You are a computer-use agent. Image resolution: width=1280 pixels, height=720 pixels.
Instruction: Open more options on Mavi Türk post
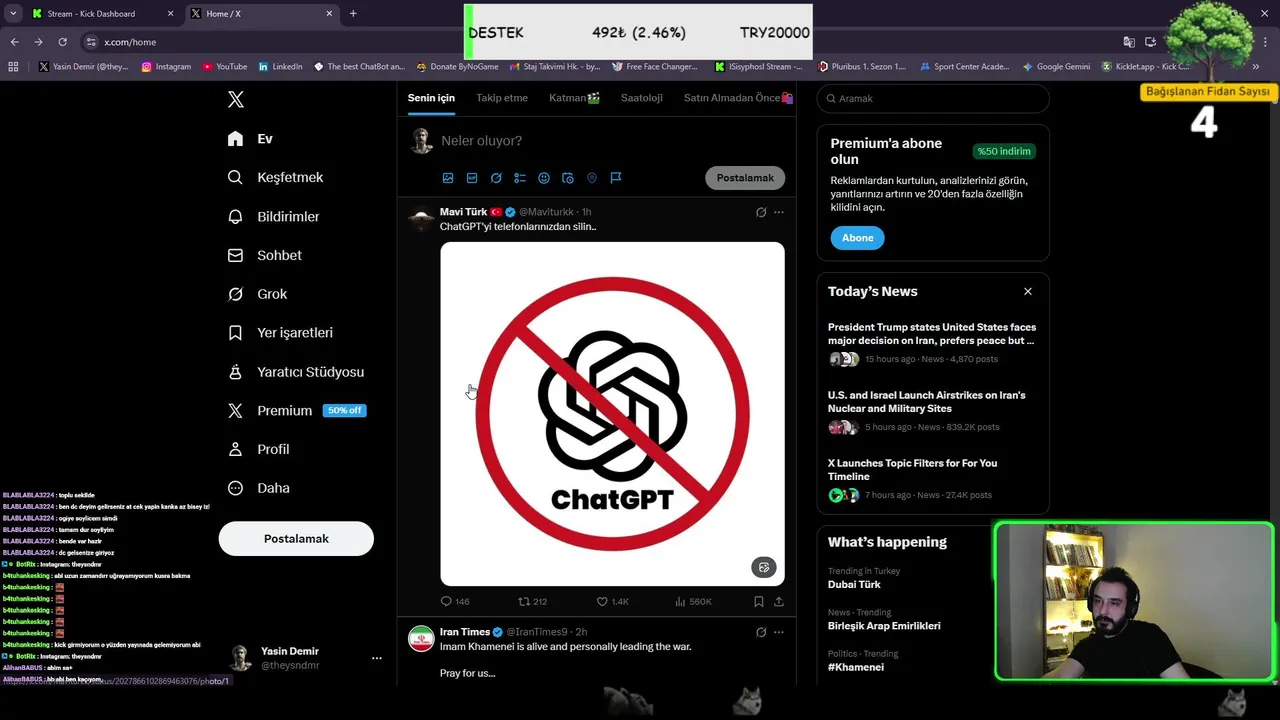(x=779, y=212)
